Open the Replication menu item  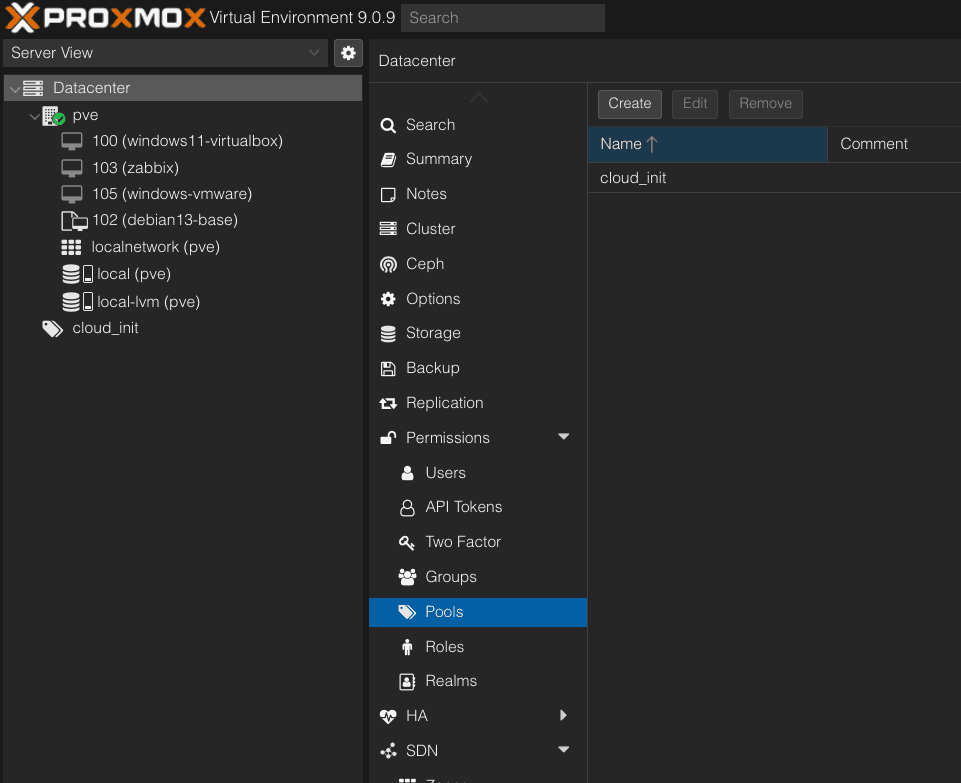pyautogui.click(x=478, y=403)
